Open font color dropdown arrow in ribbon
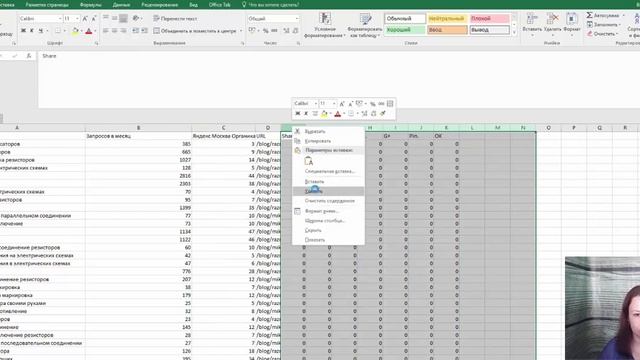The height and width of the screenshot is (360, 640). click(95, 31)
